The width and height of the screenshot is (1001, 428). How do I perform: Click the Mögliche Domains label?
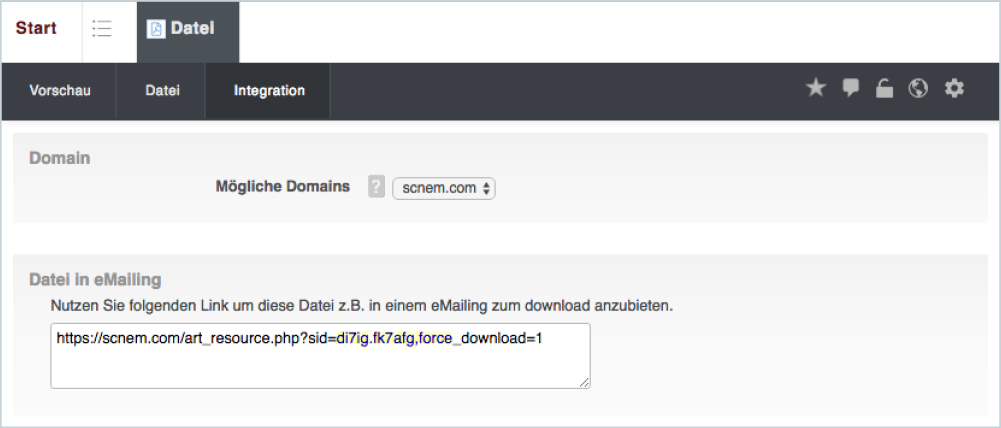(x=283, y=187)
